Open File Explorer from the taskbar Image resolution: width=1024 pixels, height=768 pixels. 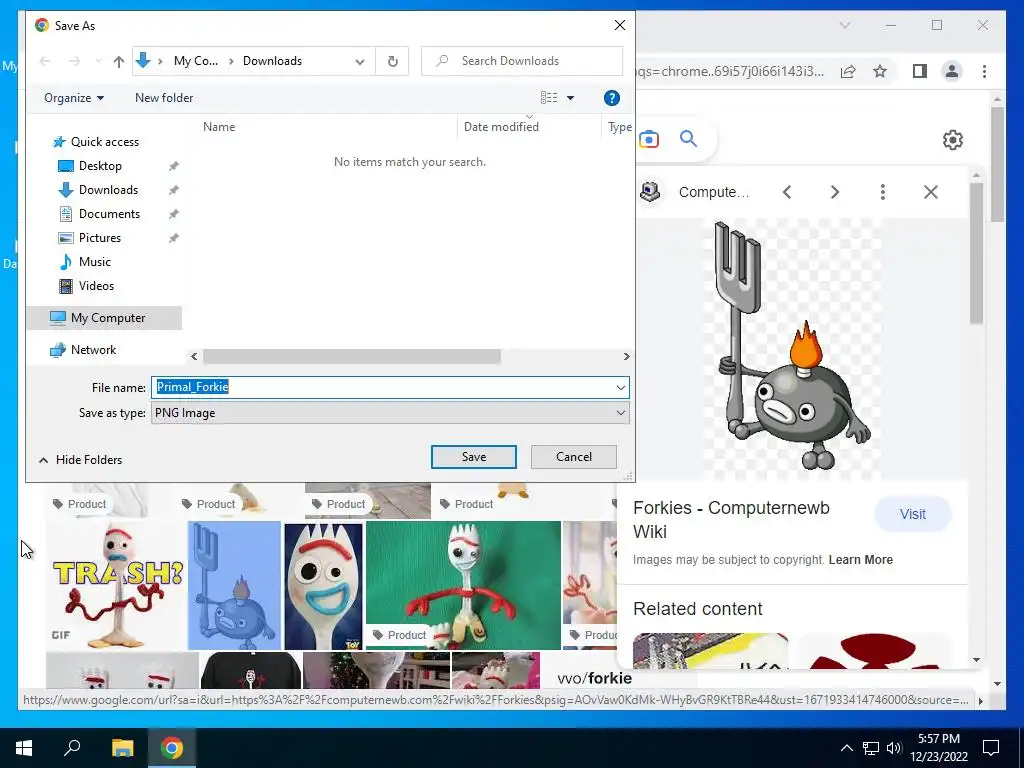point(122,748)
